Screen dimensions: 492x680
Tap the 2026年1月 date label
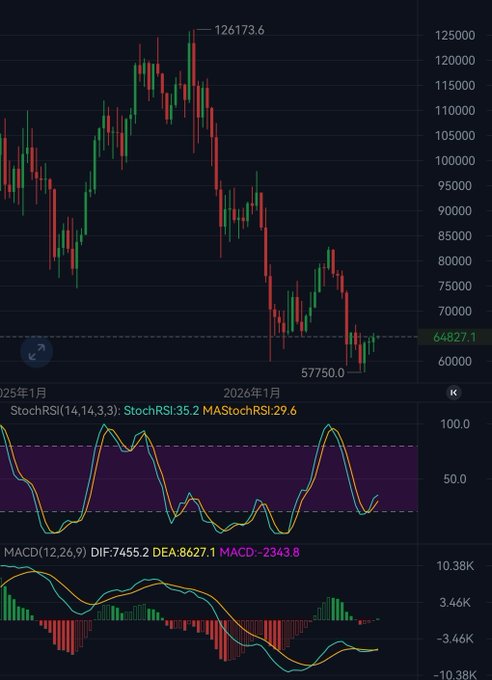click(252, 393)
